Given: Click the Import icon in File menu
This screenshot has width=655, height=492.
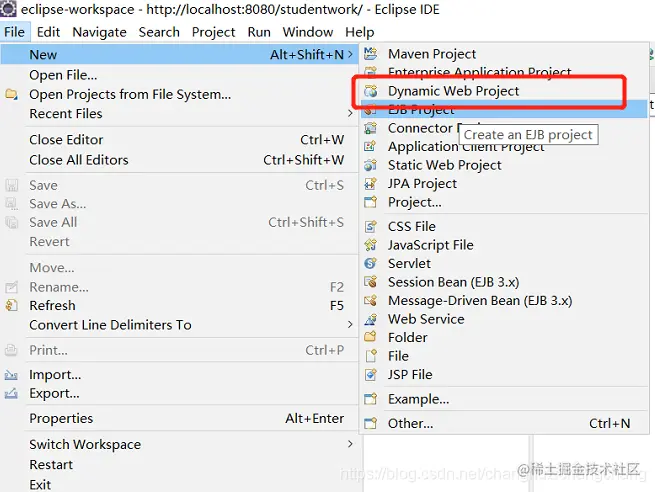Looking at the screenshot, I should tap(11, 375).
